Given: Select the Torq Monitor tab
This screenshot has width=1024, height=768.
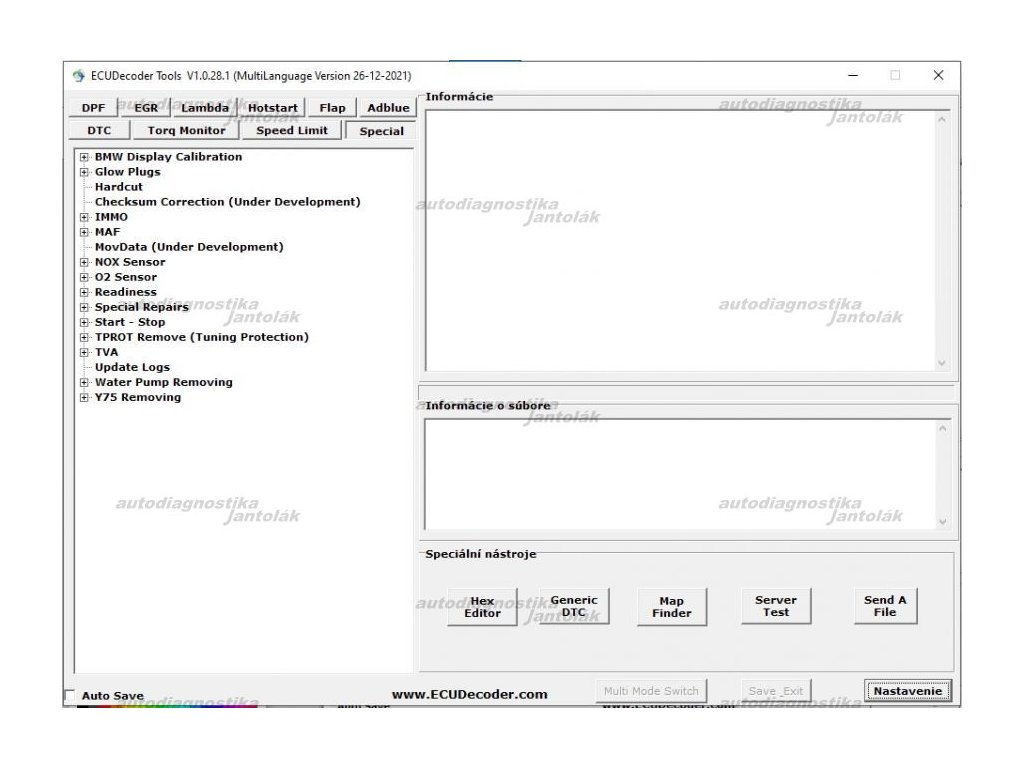Looking at the screenshot, I should (186, 130).
